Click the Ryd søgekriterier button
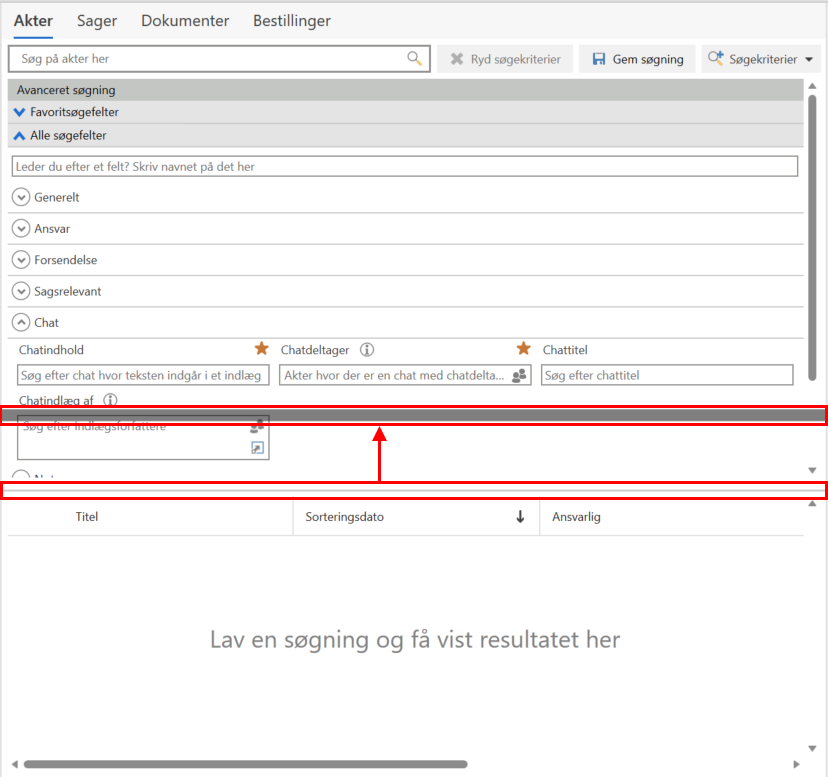Screen dimensions: 828x777 pos(505,59)
